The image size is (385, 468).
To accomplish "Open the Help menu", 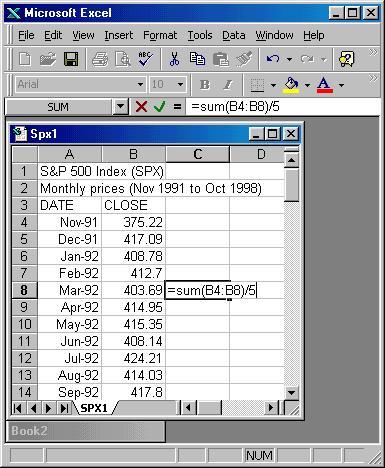I will (314, 35).
